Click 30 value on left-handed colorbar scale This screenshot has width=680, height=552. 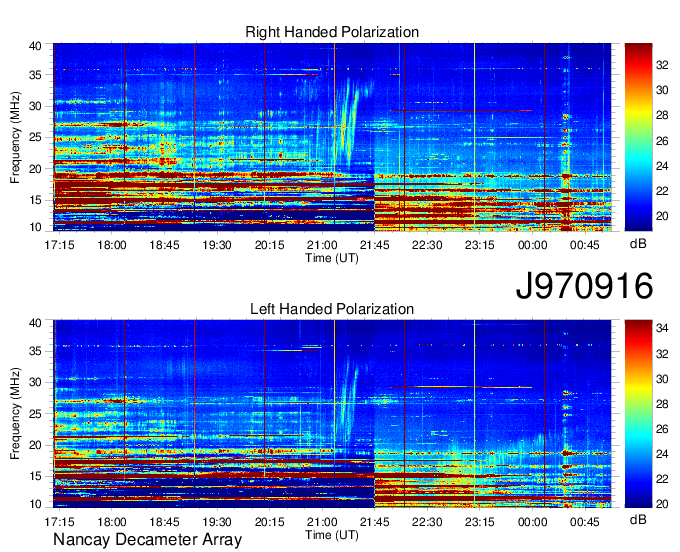pyautogui.click(x=662, y=379)
